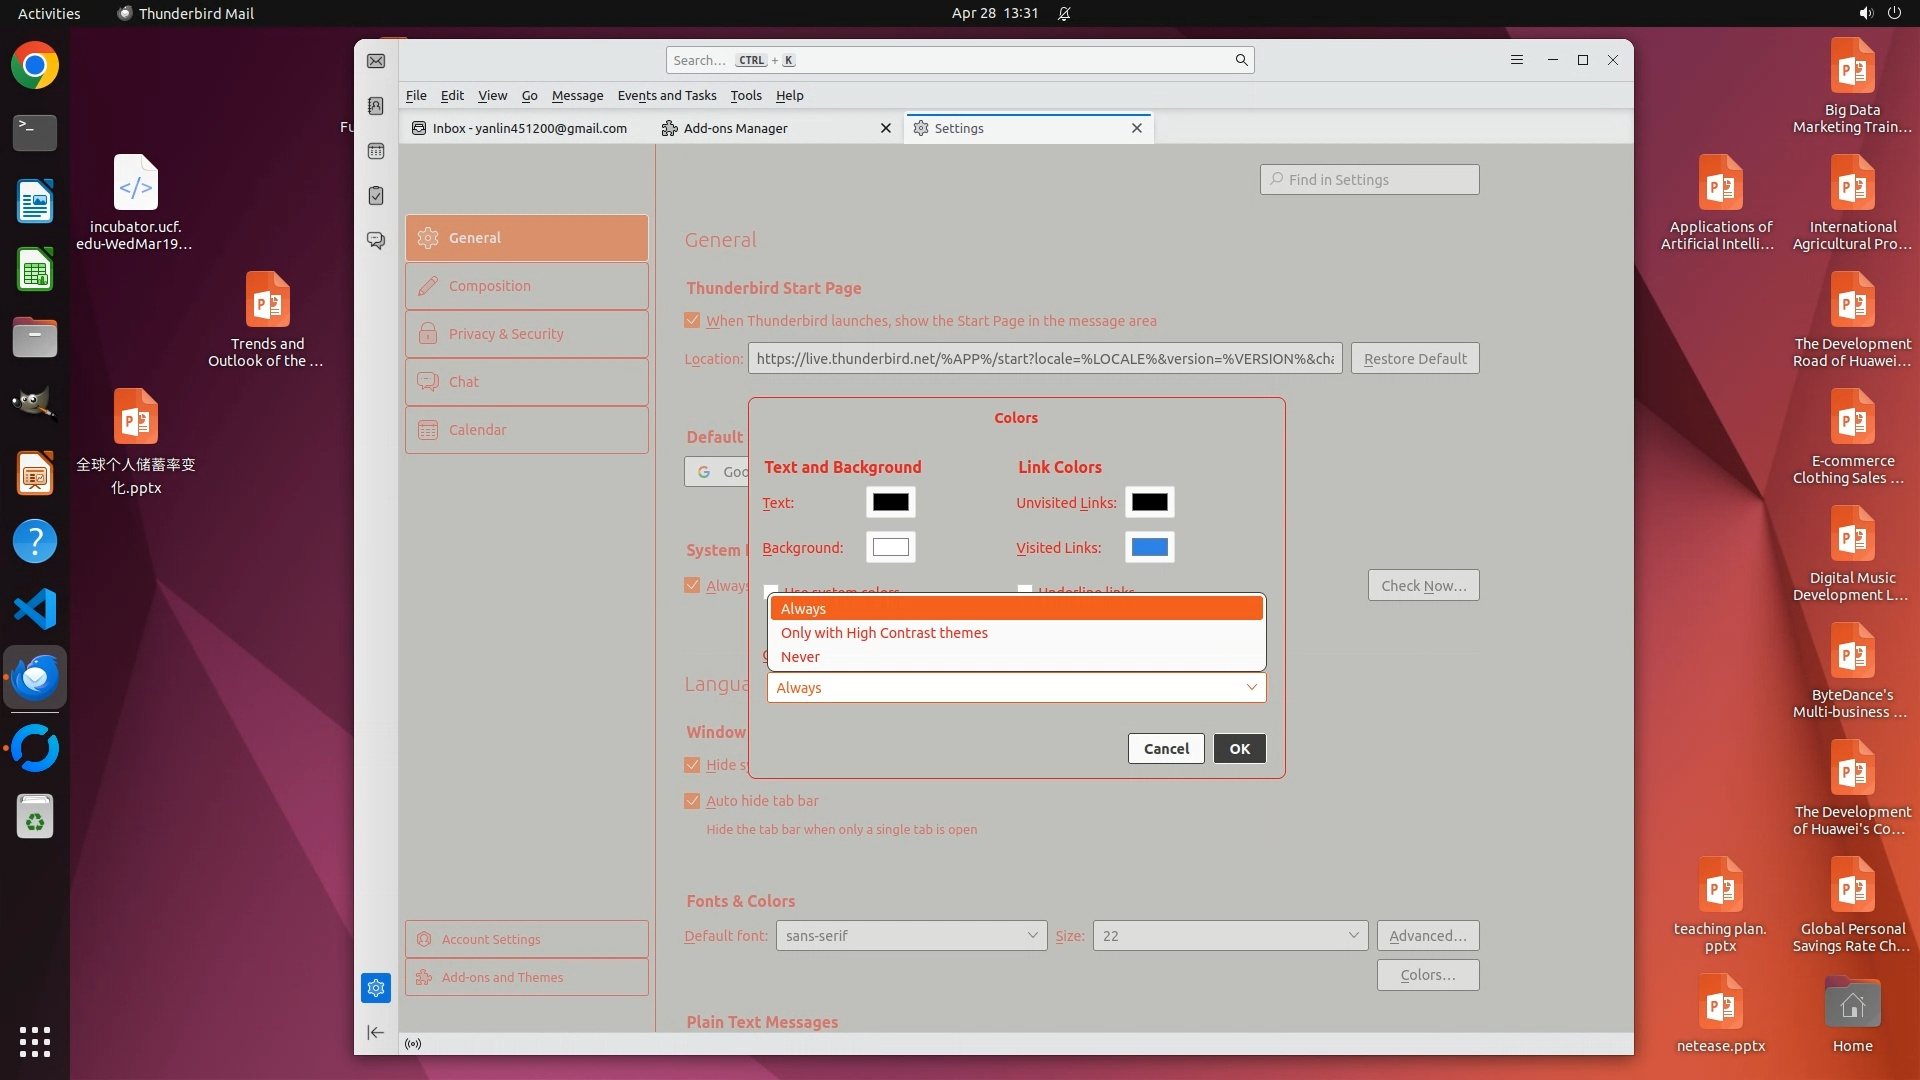Click Cancel in the Colors dialog
Image resolution: width=1920 pixels, height=1080 pixels.
pos(1166,749)
